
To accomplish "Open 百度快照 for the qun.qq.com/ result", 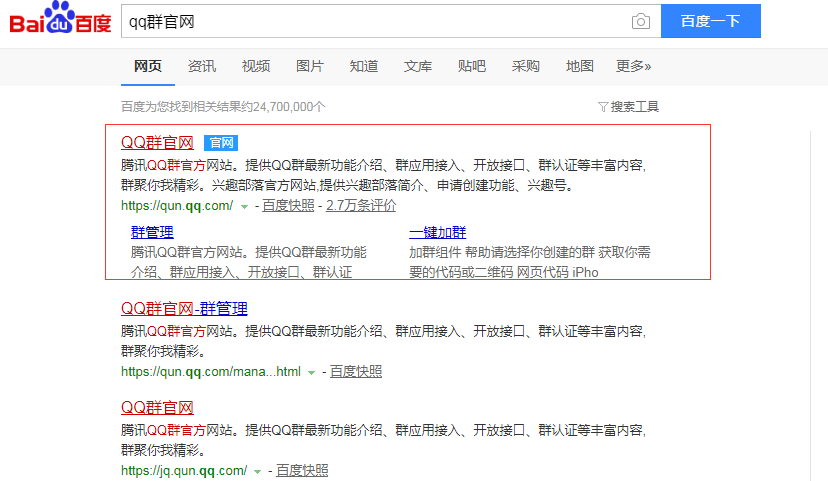I will [288, 206].
